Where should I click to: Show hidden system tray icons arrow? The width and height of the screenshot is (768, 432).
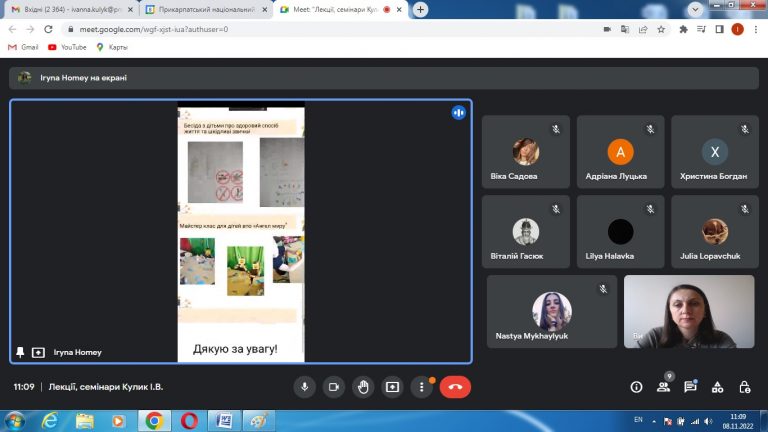point(654,421)
